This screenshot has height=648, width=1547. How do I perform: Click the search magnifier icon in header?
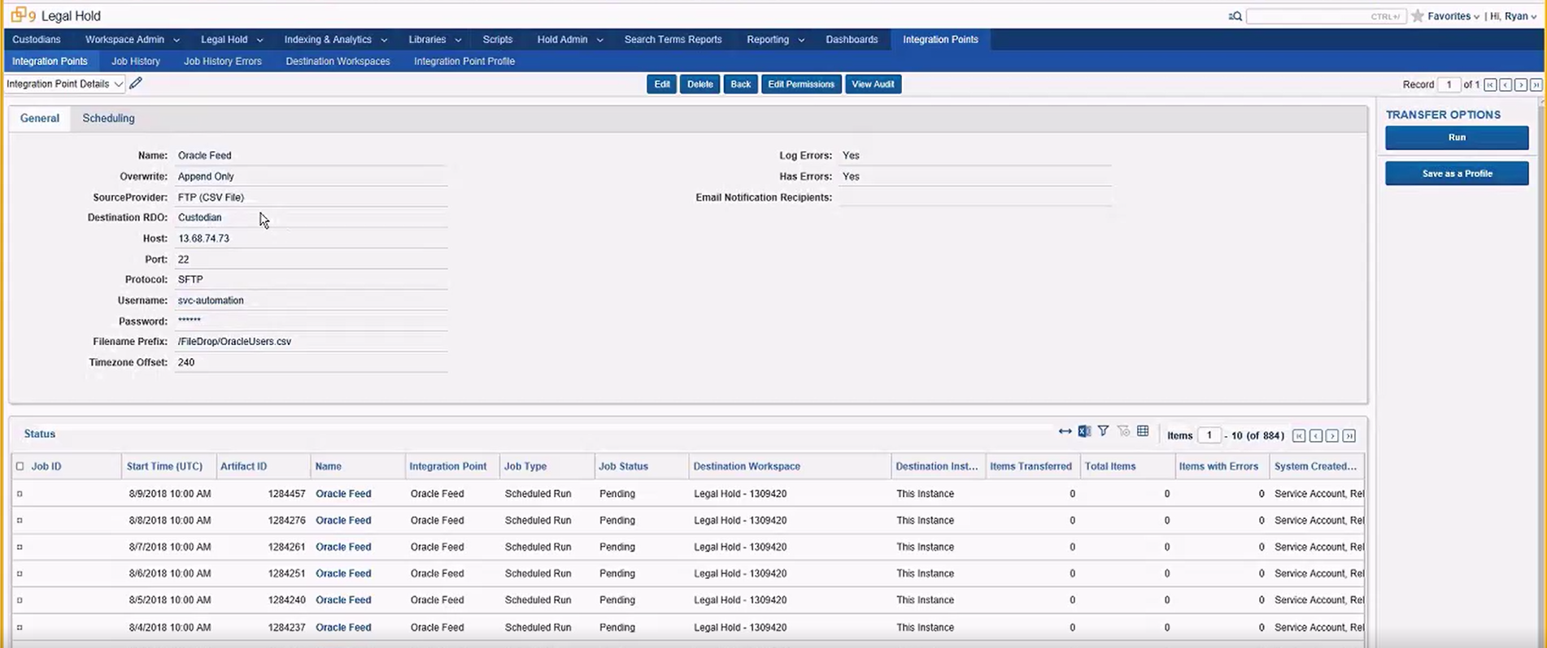[x=1235, y=16]
